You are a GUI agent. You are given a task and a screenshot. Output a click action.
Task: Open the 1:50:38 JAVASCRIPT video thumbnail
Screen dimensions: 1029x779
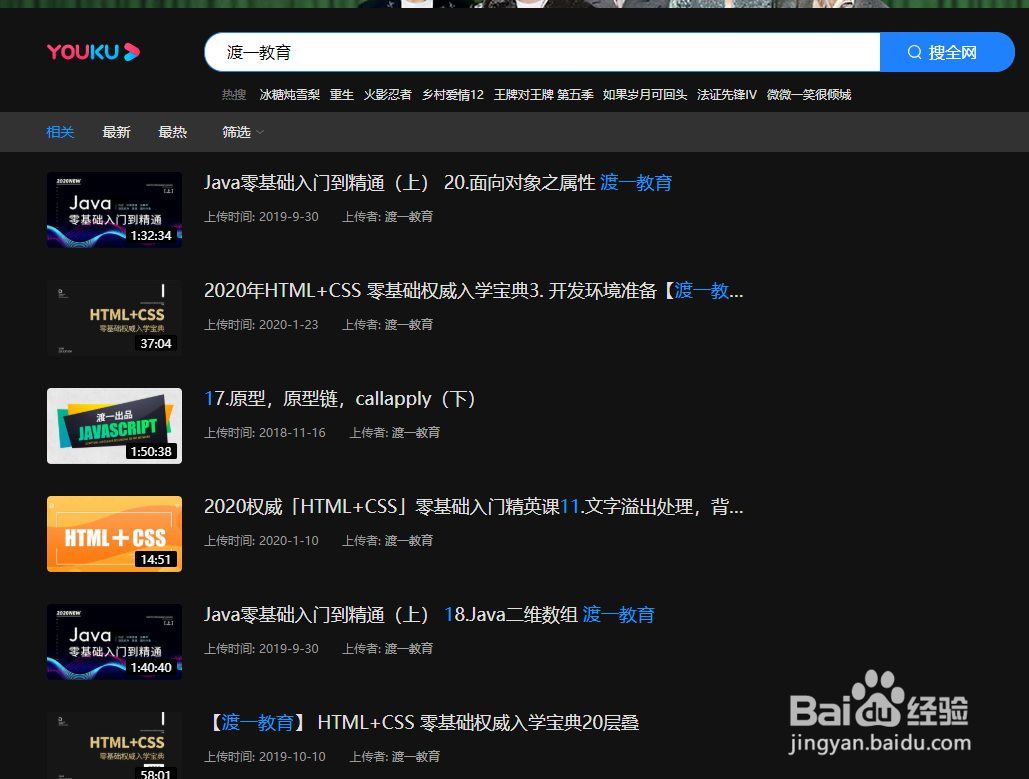[114, 426]
